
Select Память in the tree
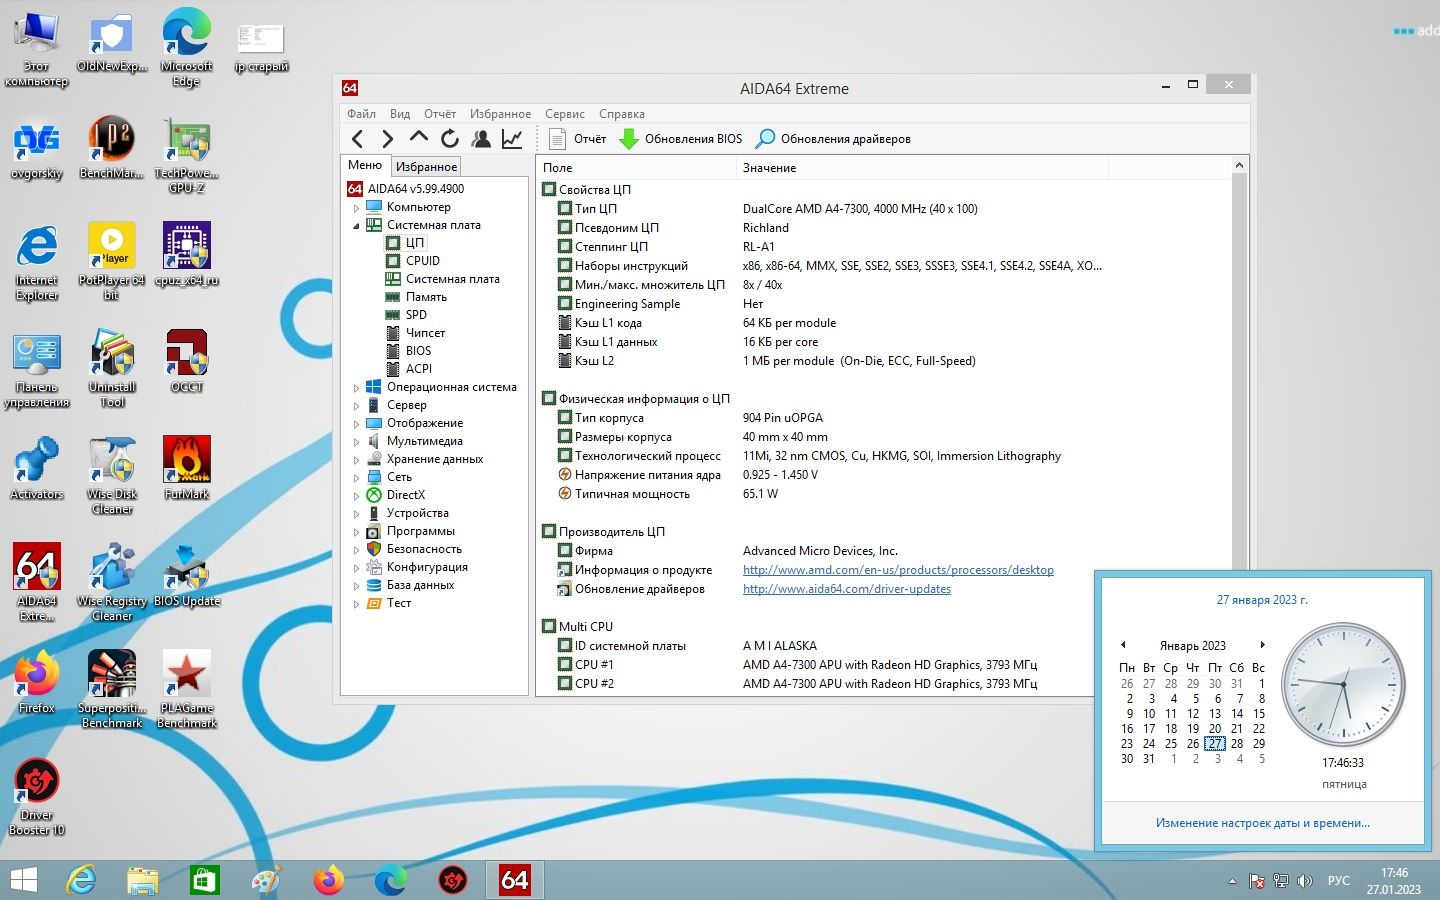426,297
